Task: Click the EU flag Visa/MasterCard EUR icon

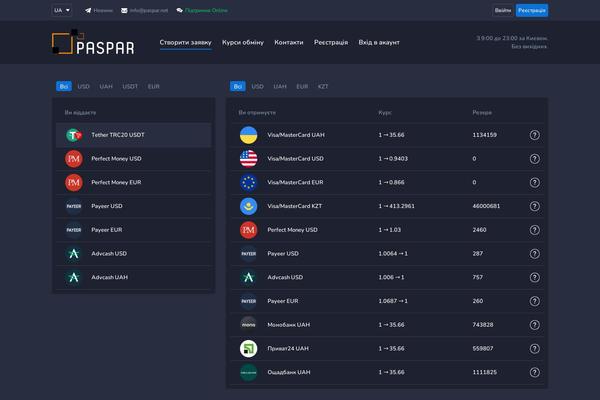Action: click(x=248, y=183)
